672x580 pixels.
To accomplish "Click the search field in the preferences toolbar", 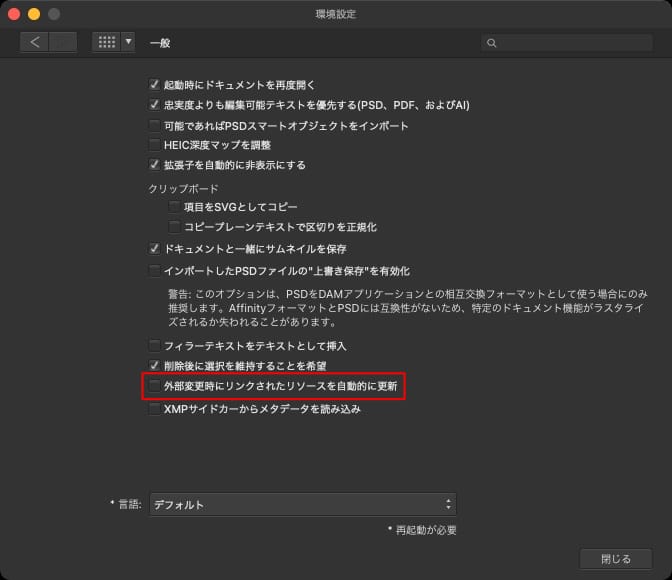I will (566, 43).
